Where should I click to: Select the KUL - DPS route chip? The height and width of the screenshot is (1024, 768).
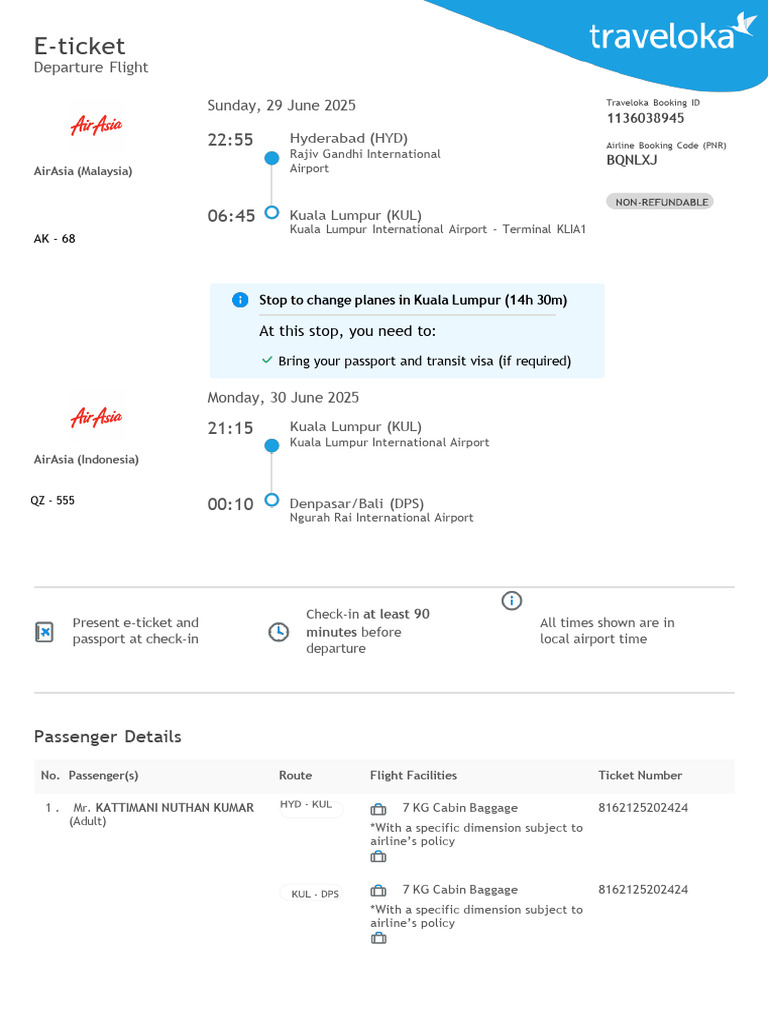tap(315, 894)
